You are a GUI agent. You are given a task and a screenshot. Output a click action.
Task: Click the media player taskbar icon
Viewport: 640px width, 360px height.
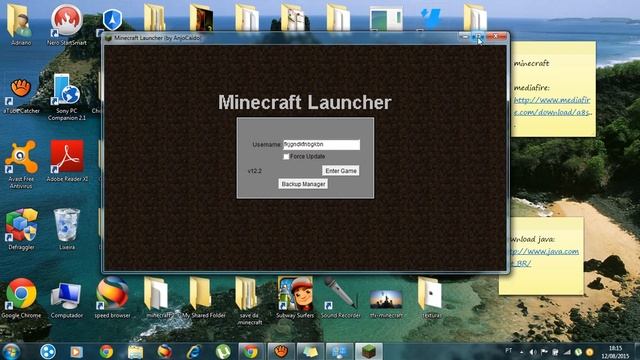(76, 351)
